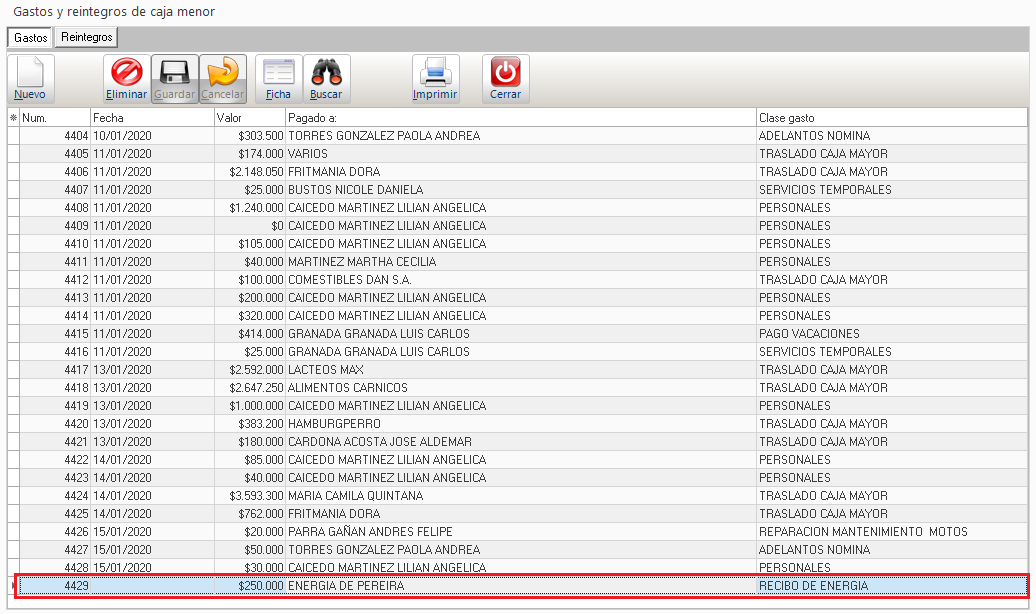
Task: Click the Valor column header
Action: pyautogui.click(x=250, y=118)
